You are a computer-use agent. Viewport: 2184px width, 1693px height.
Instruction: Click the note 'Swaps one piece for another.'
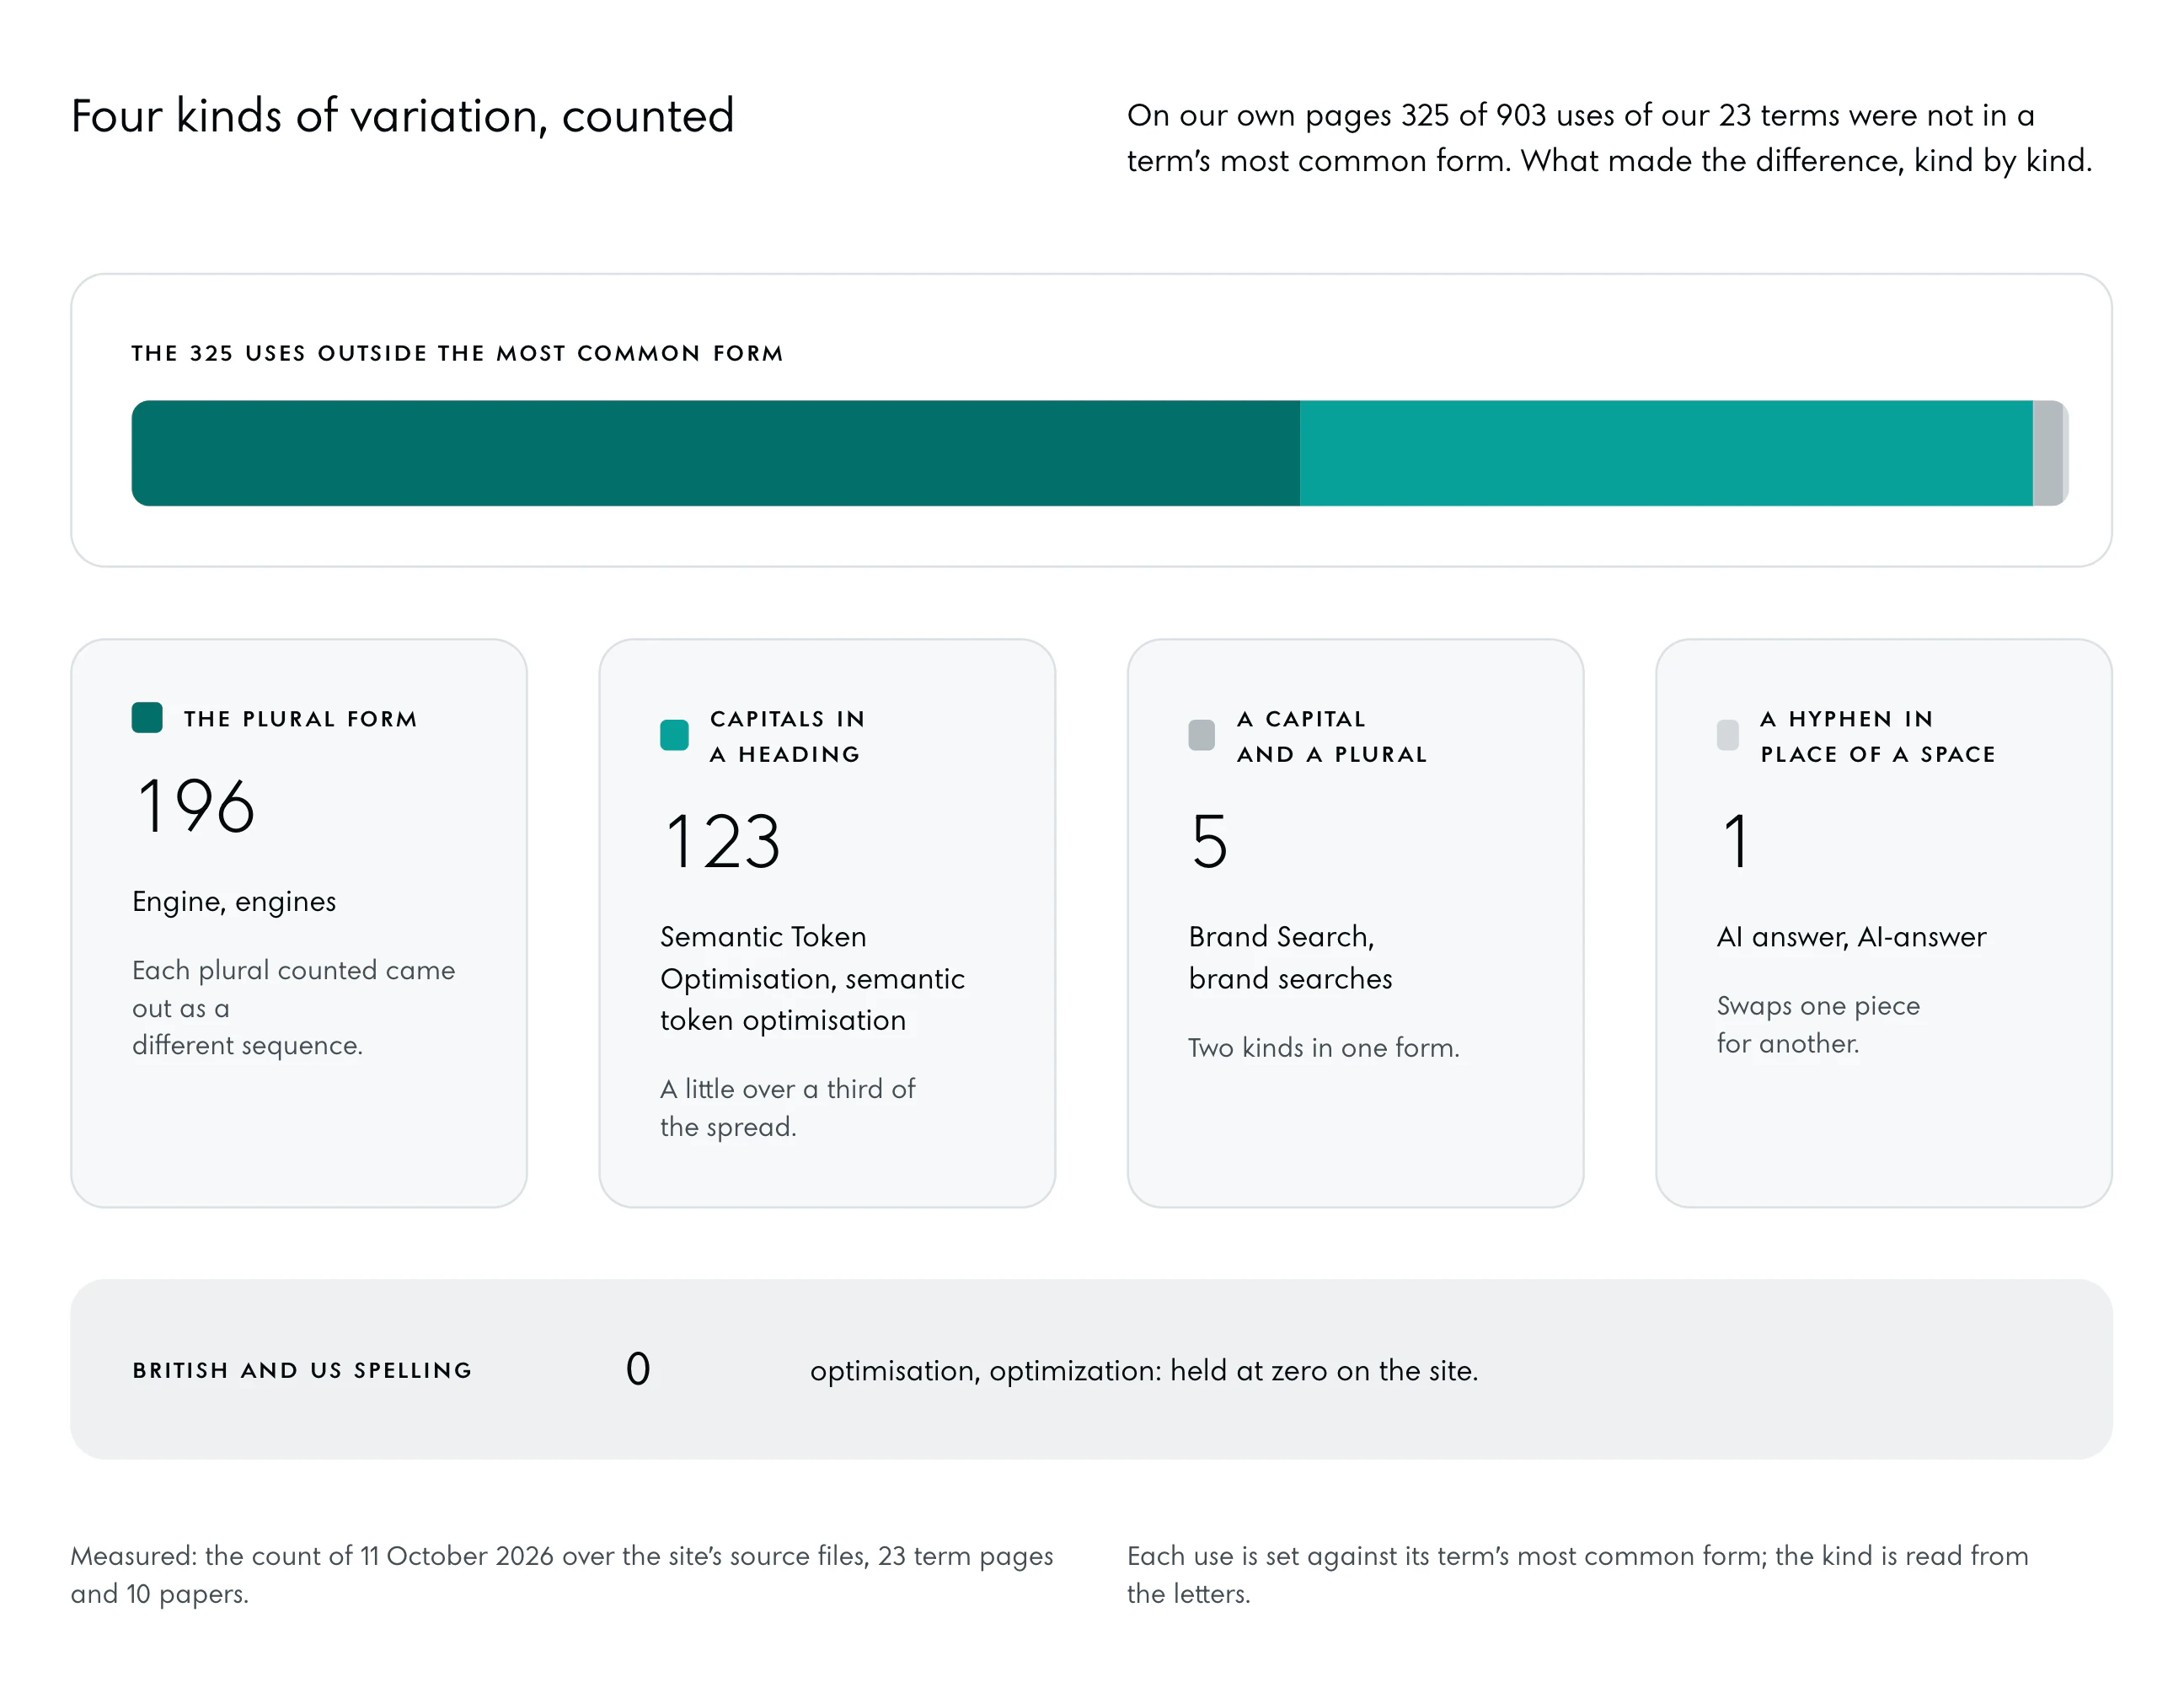[1818, 1024]
